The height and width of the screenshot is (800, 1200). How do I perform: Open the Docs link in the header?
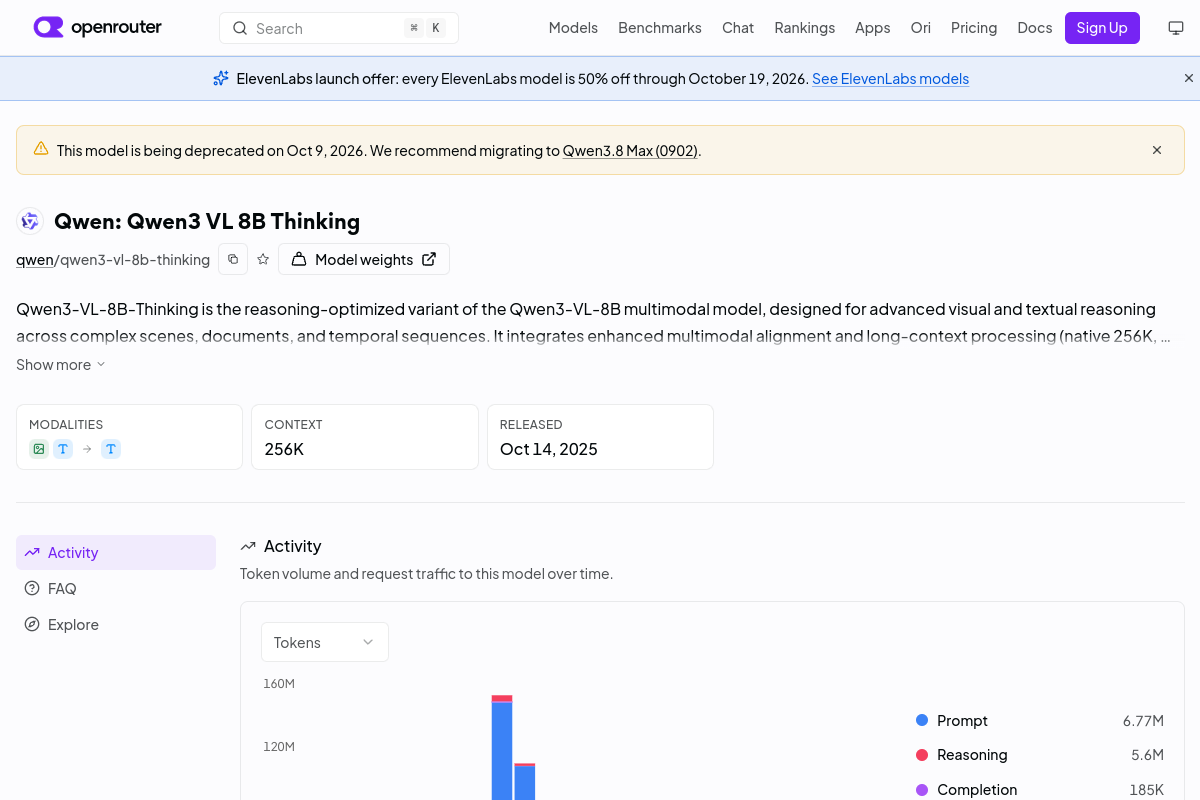(x=1035, y=28)
